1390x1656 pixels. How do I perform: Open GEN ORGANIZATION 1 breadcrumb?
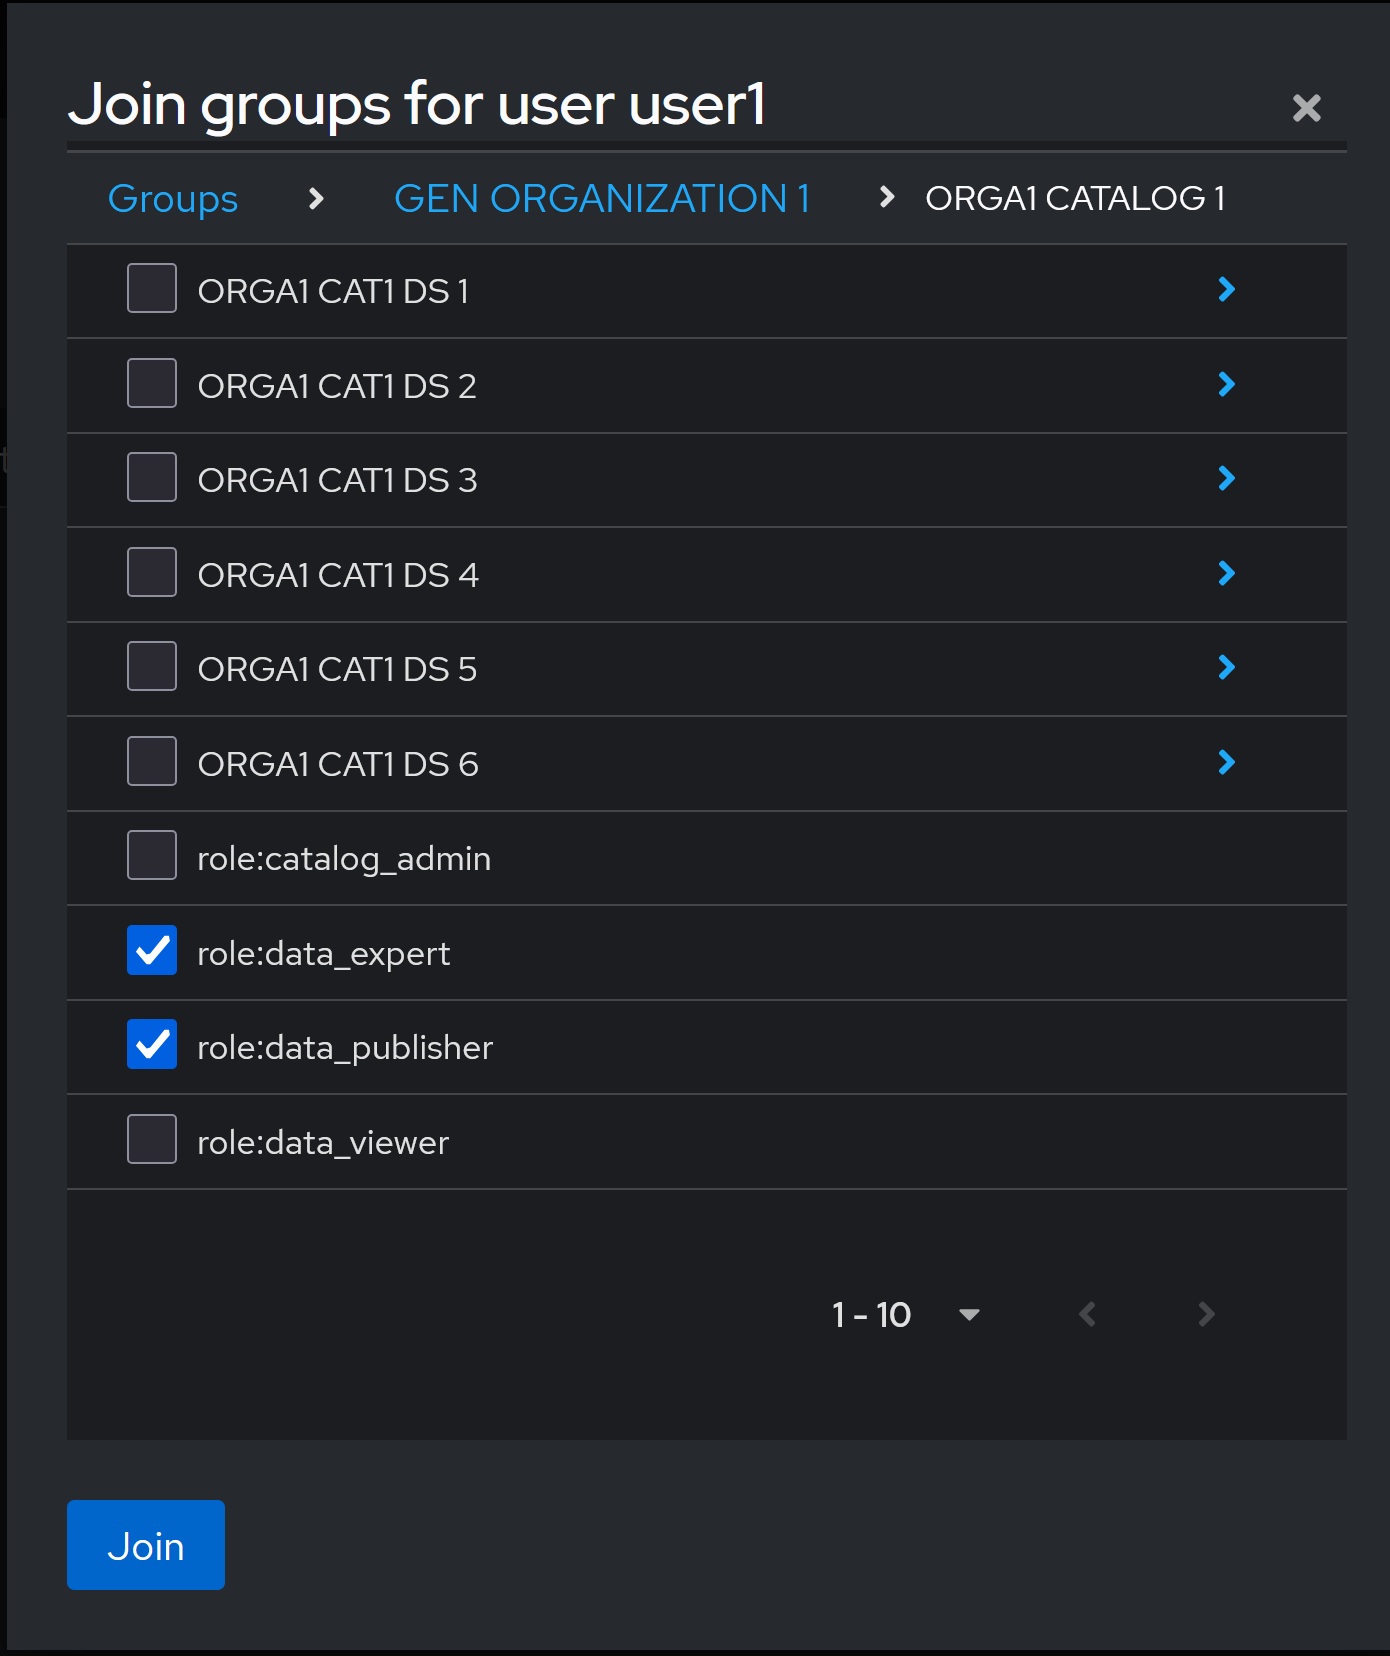tap(602, 198)
